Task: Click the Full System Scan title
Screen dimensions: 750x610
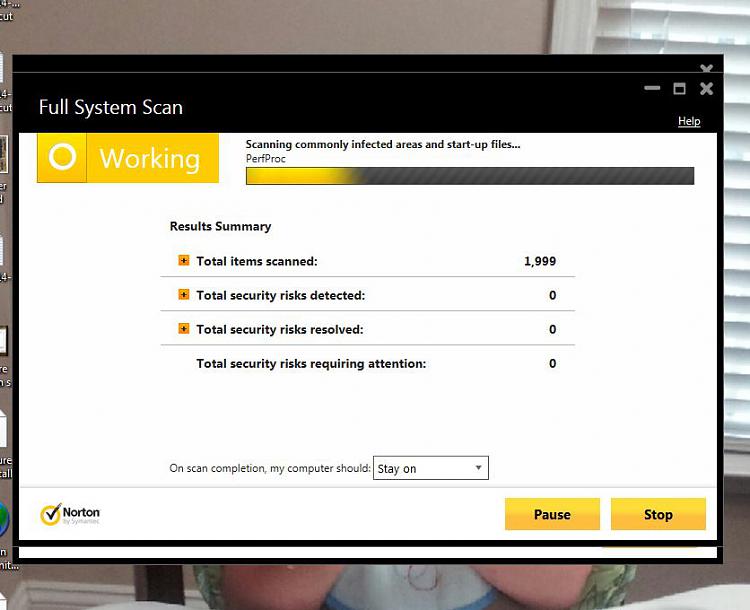Action: [111, 107]
